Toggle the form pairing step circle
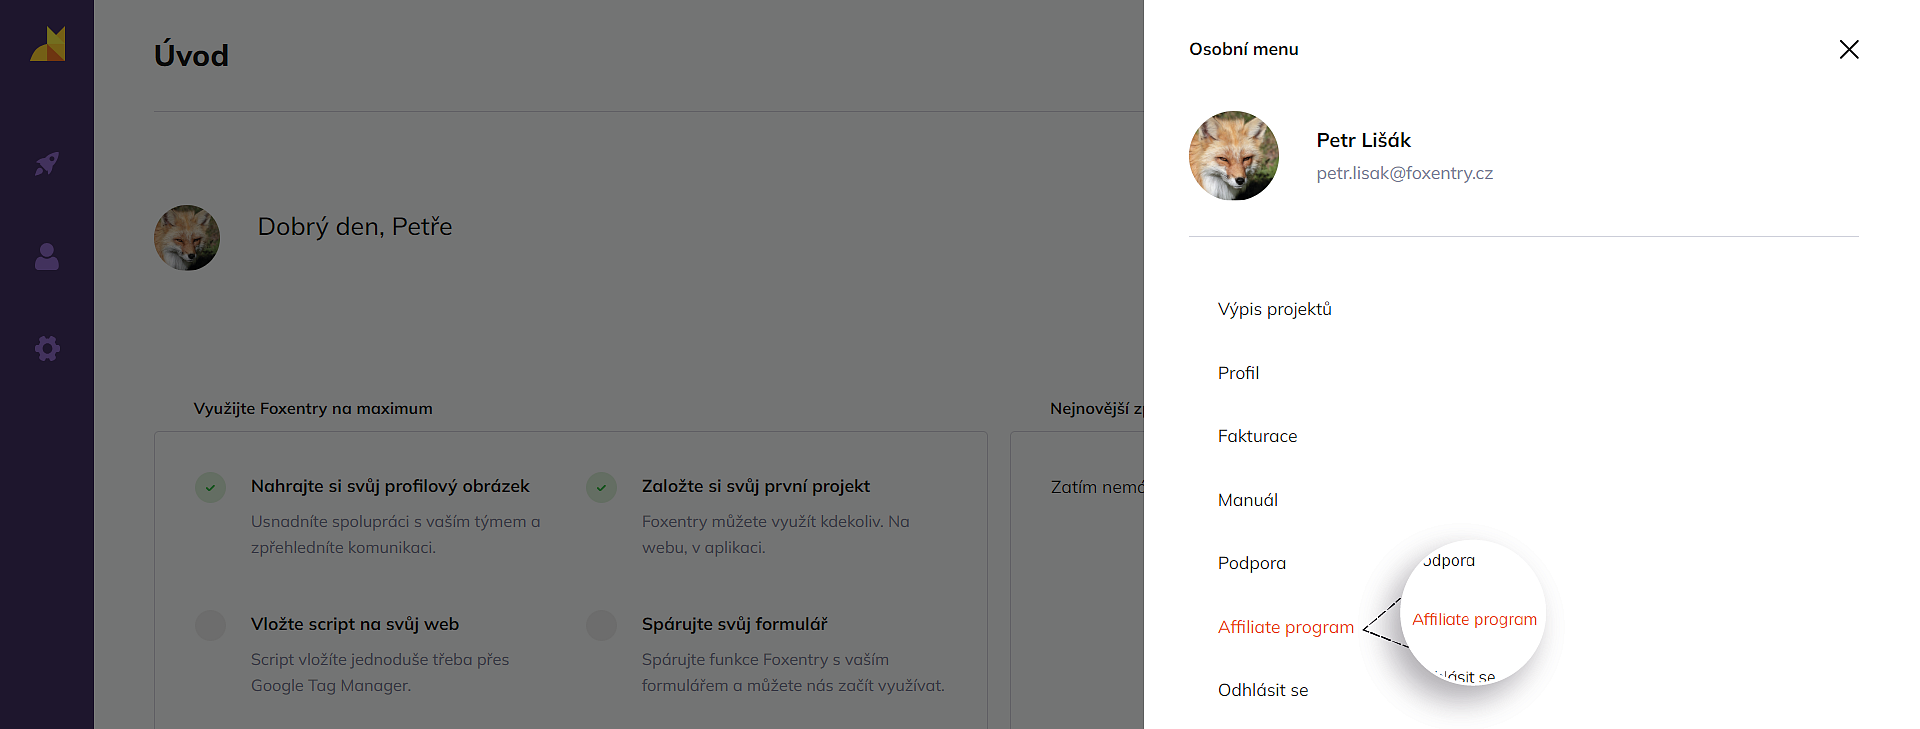1920x729 pixels. (x=601, y=625)
